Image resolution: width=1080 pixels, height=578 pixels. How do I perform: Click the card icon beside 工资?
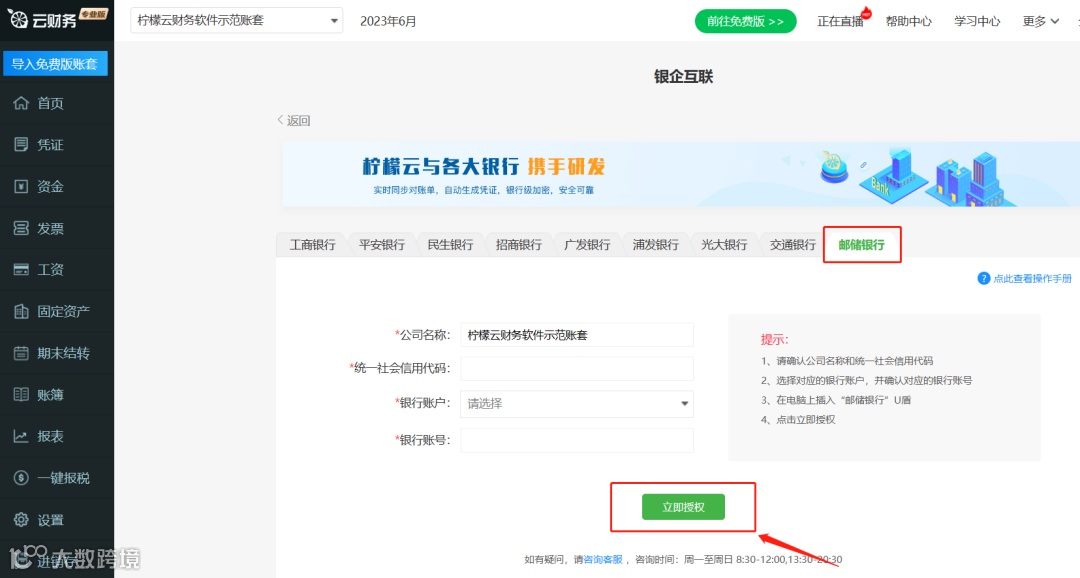point(21,269)
